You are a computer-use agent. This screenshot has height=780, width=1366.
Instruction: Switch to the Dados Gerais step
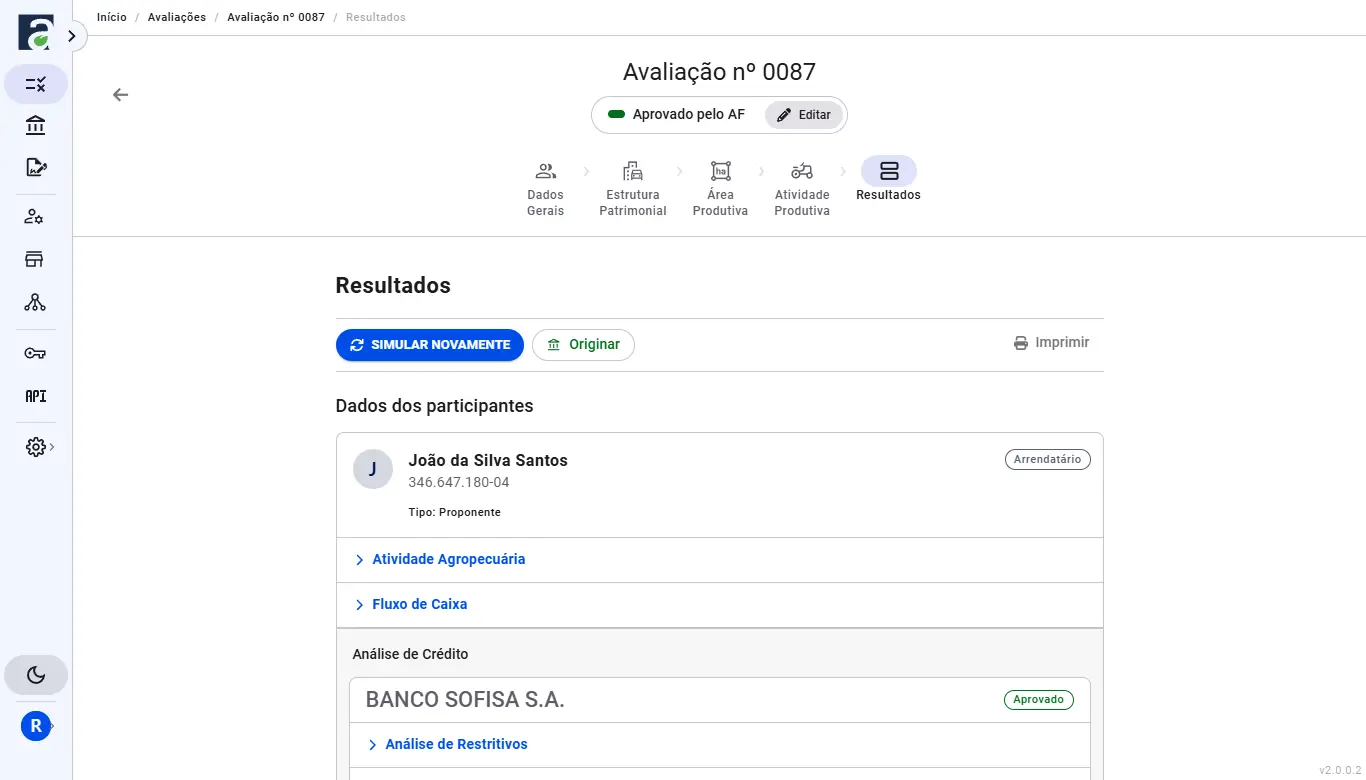[x=545, y=186]
